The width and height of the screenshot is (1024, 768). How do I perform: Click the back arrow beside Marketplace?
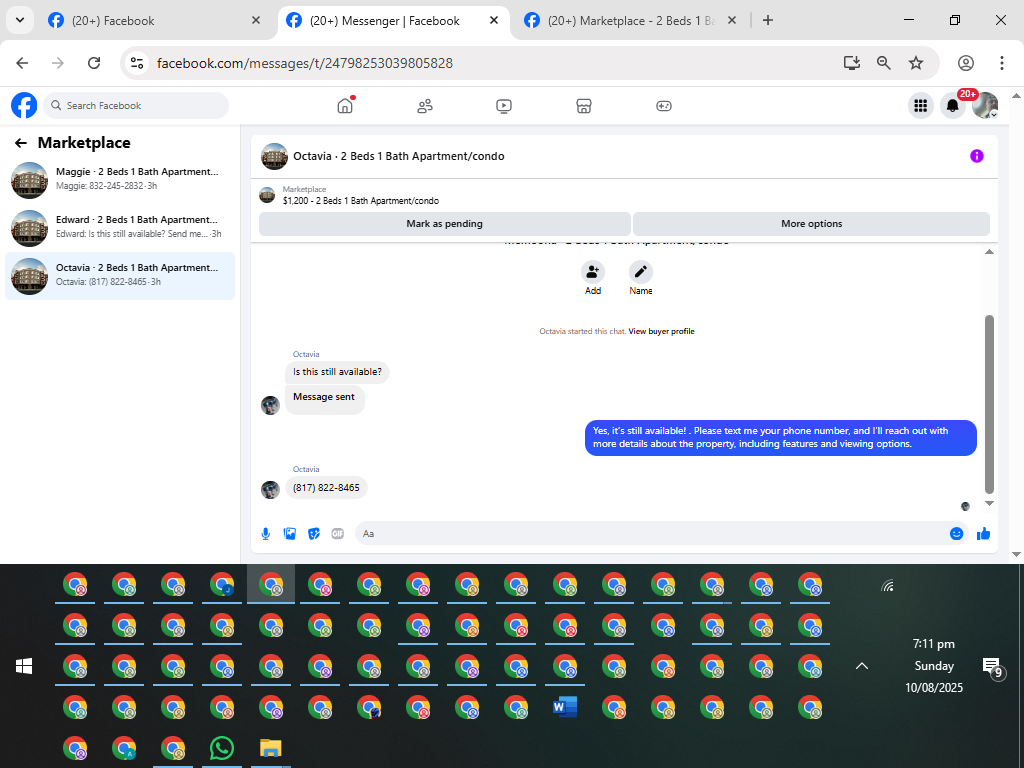(21, 143)
